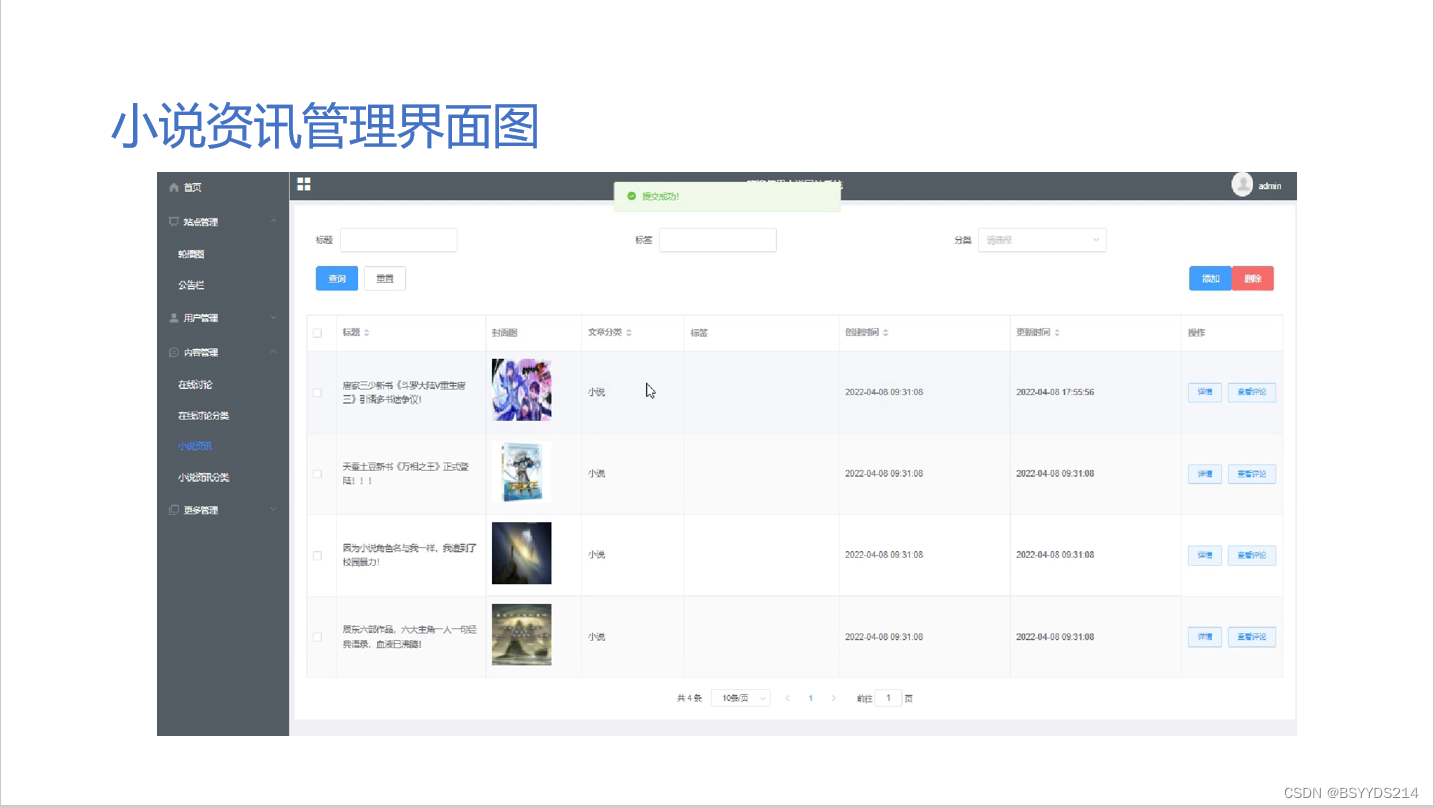Collapse 站点管理 menu chevron
This screenshot has height=808, width=1434.
273,221
